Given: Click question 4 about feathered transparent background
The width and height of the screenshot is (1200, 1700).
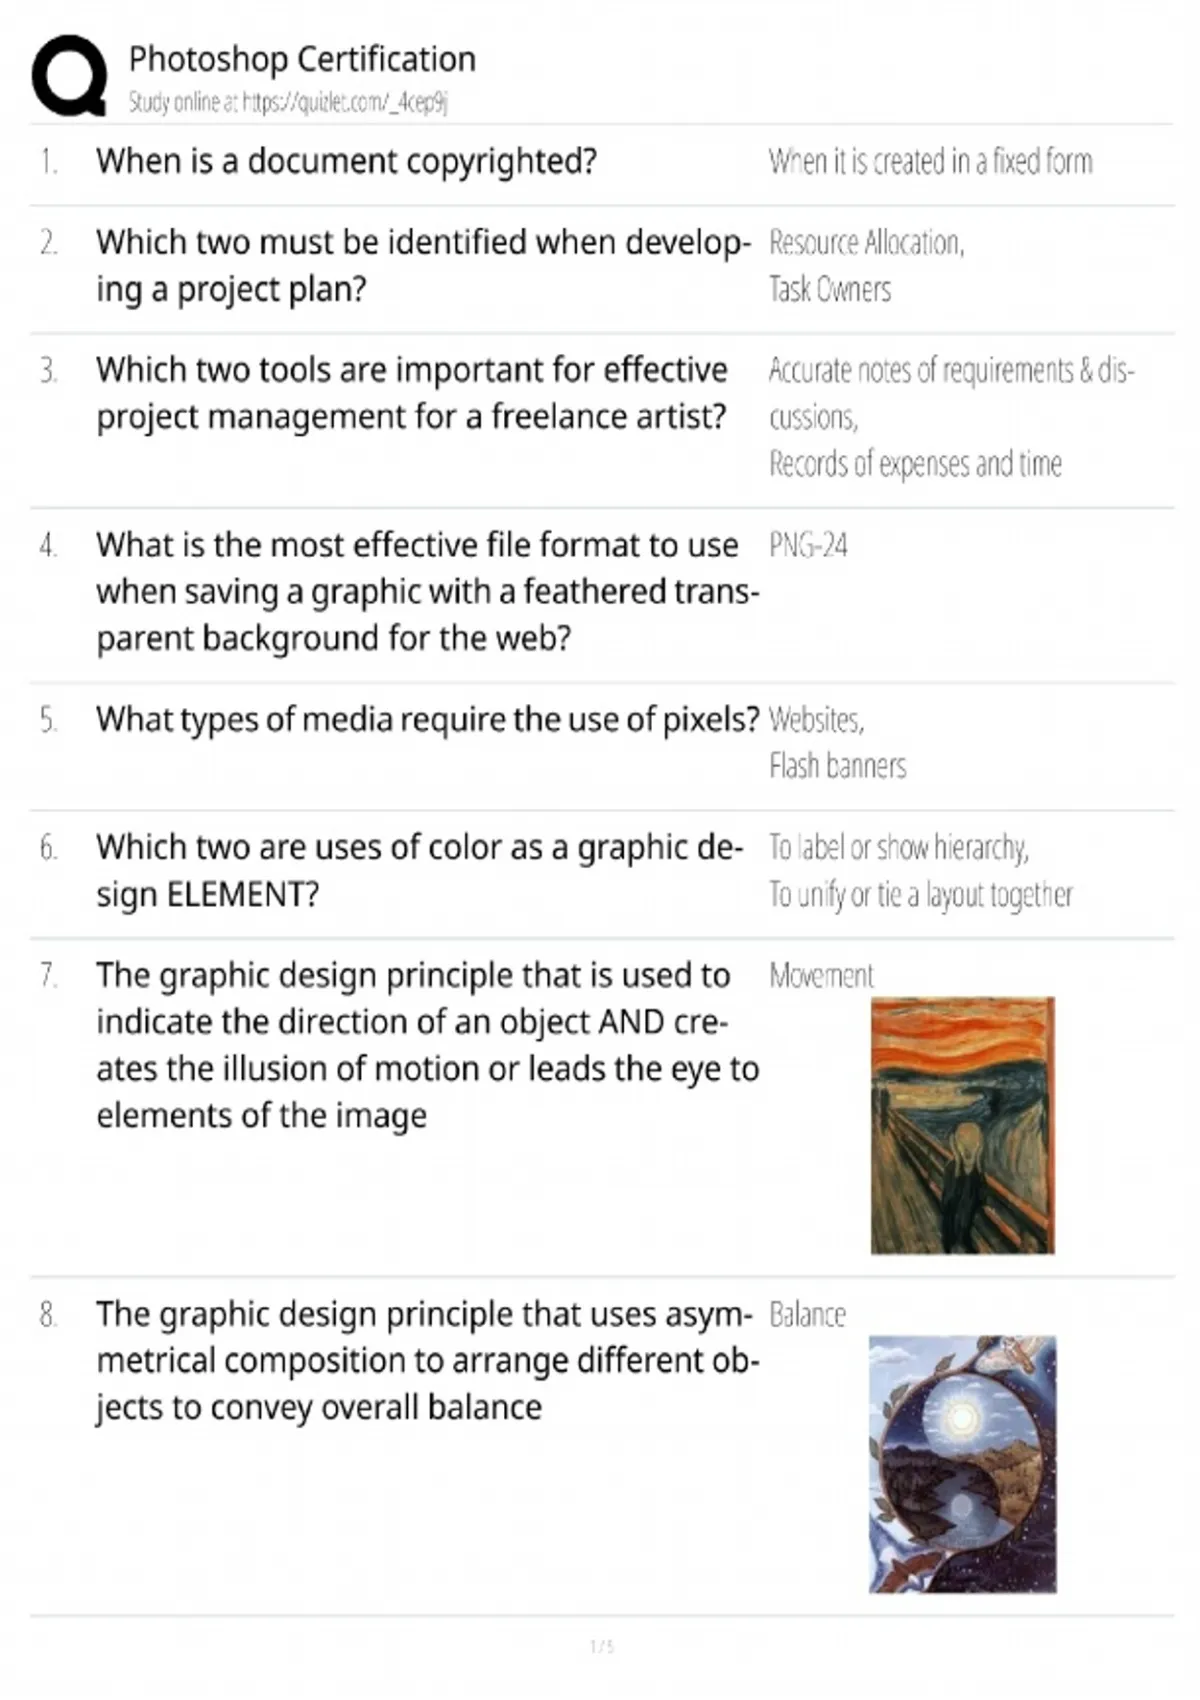Looking at the screenshot, I should (x=428, y=591).
